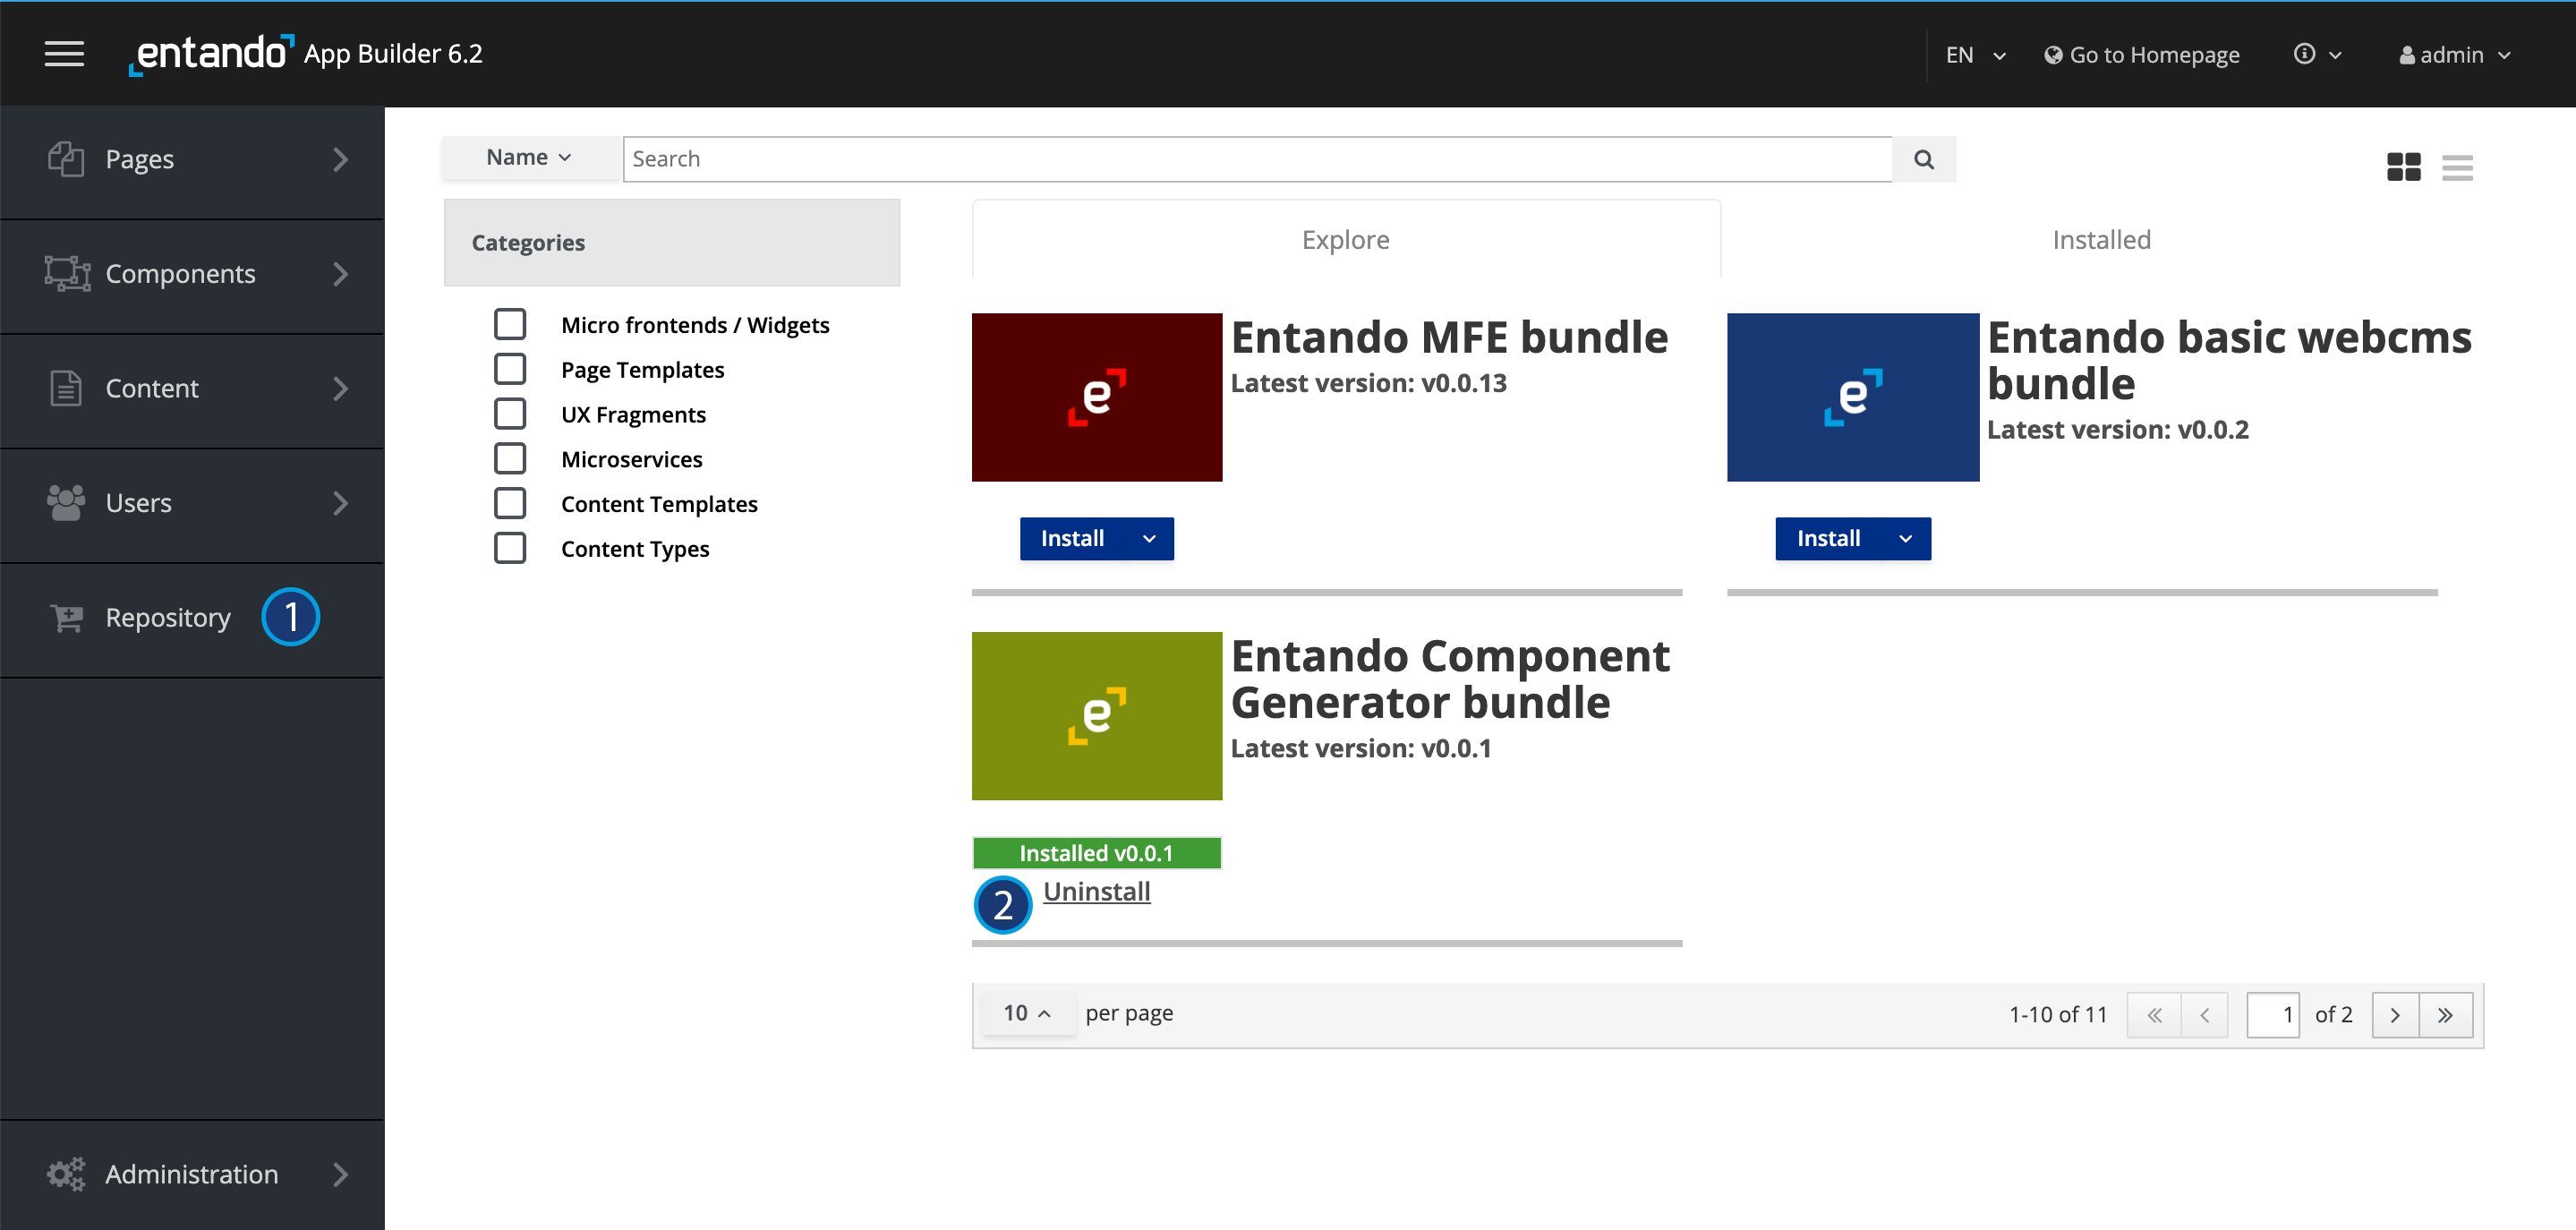
Task: Click Install for Entando MFE bundle
Action: pos(1073,537)
